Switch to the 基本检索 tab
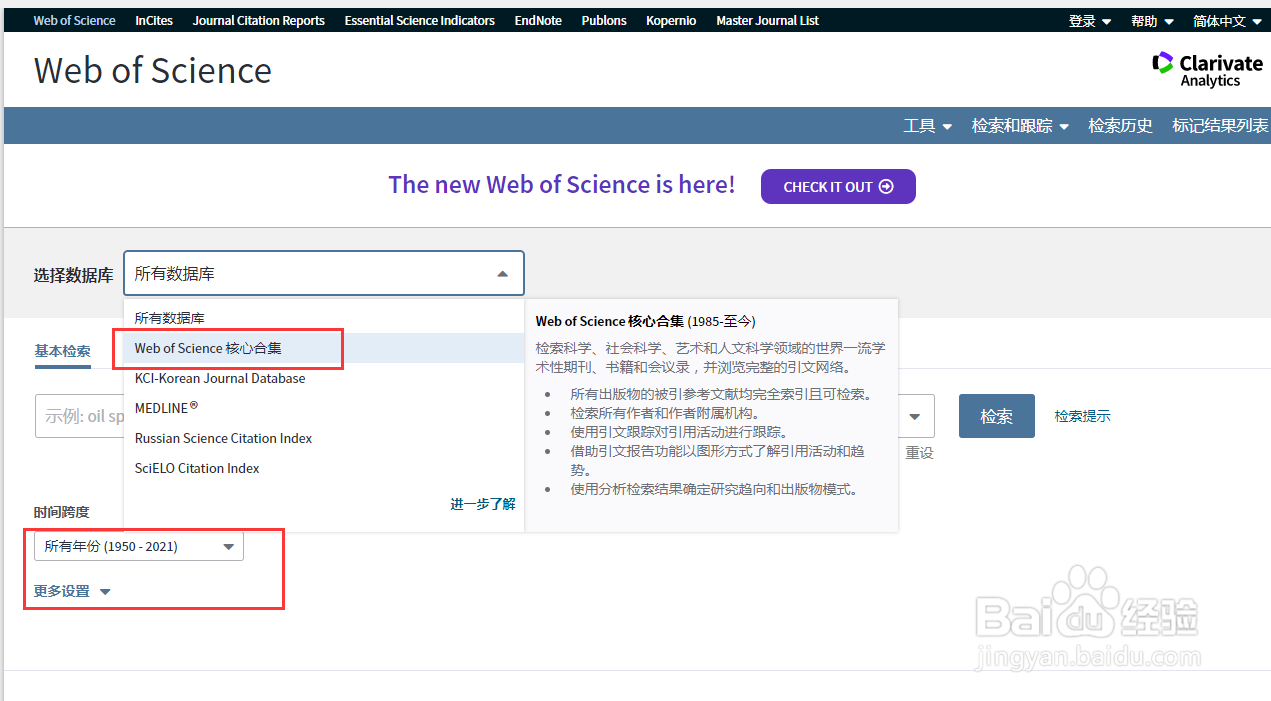Viewport: 1271px width, 701px height. point(62,351)
